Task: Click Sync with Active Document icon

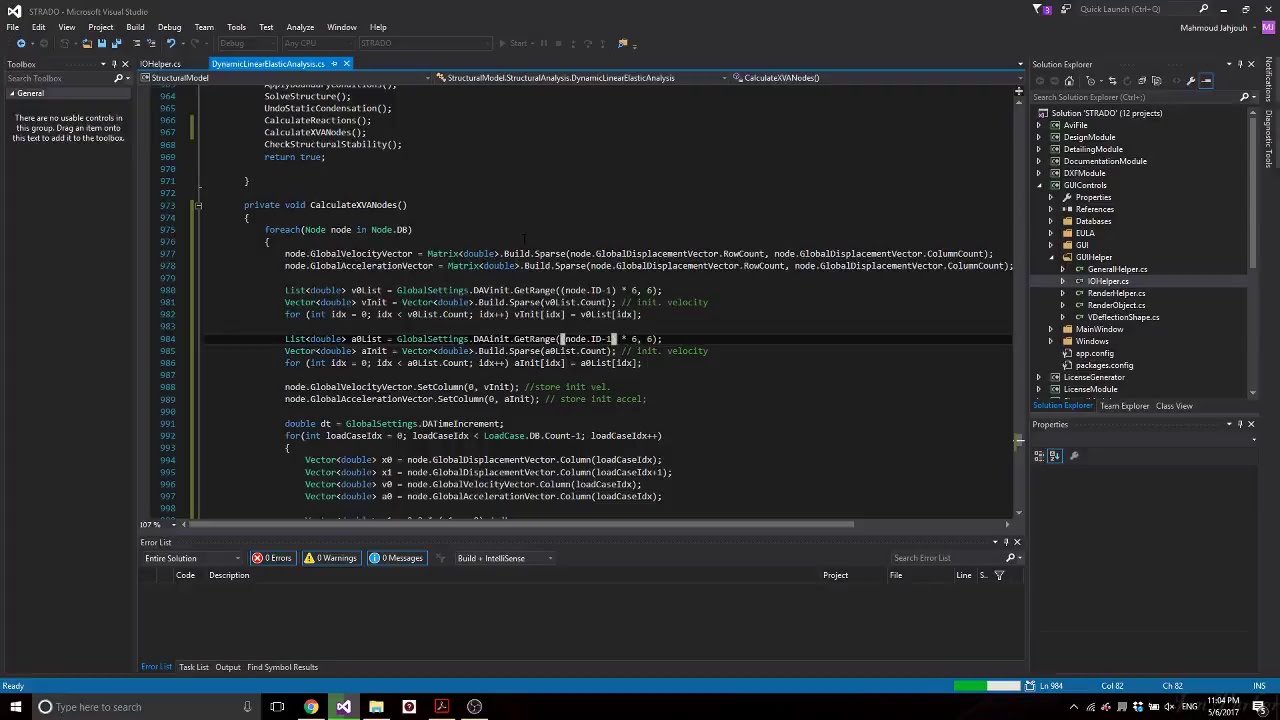Action: [1112, 81]
